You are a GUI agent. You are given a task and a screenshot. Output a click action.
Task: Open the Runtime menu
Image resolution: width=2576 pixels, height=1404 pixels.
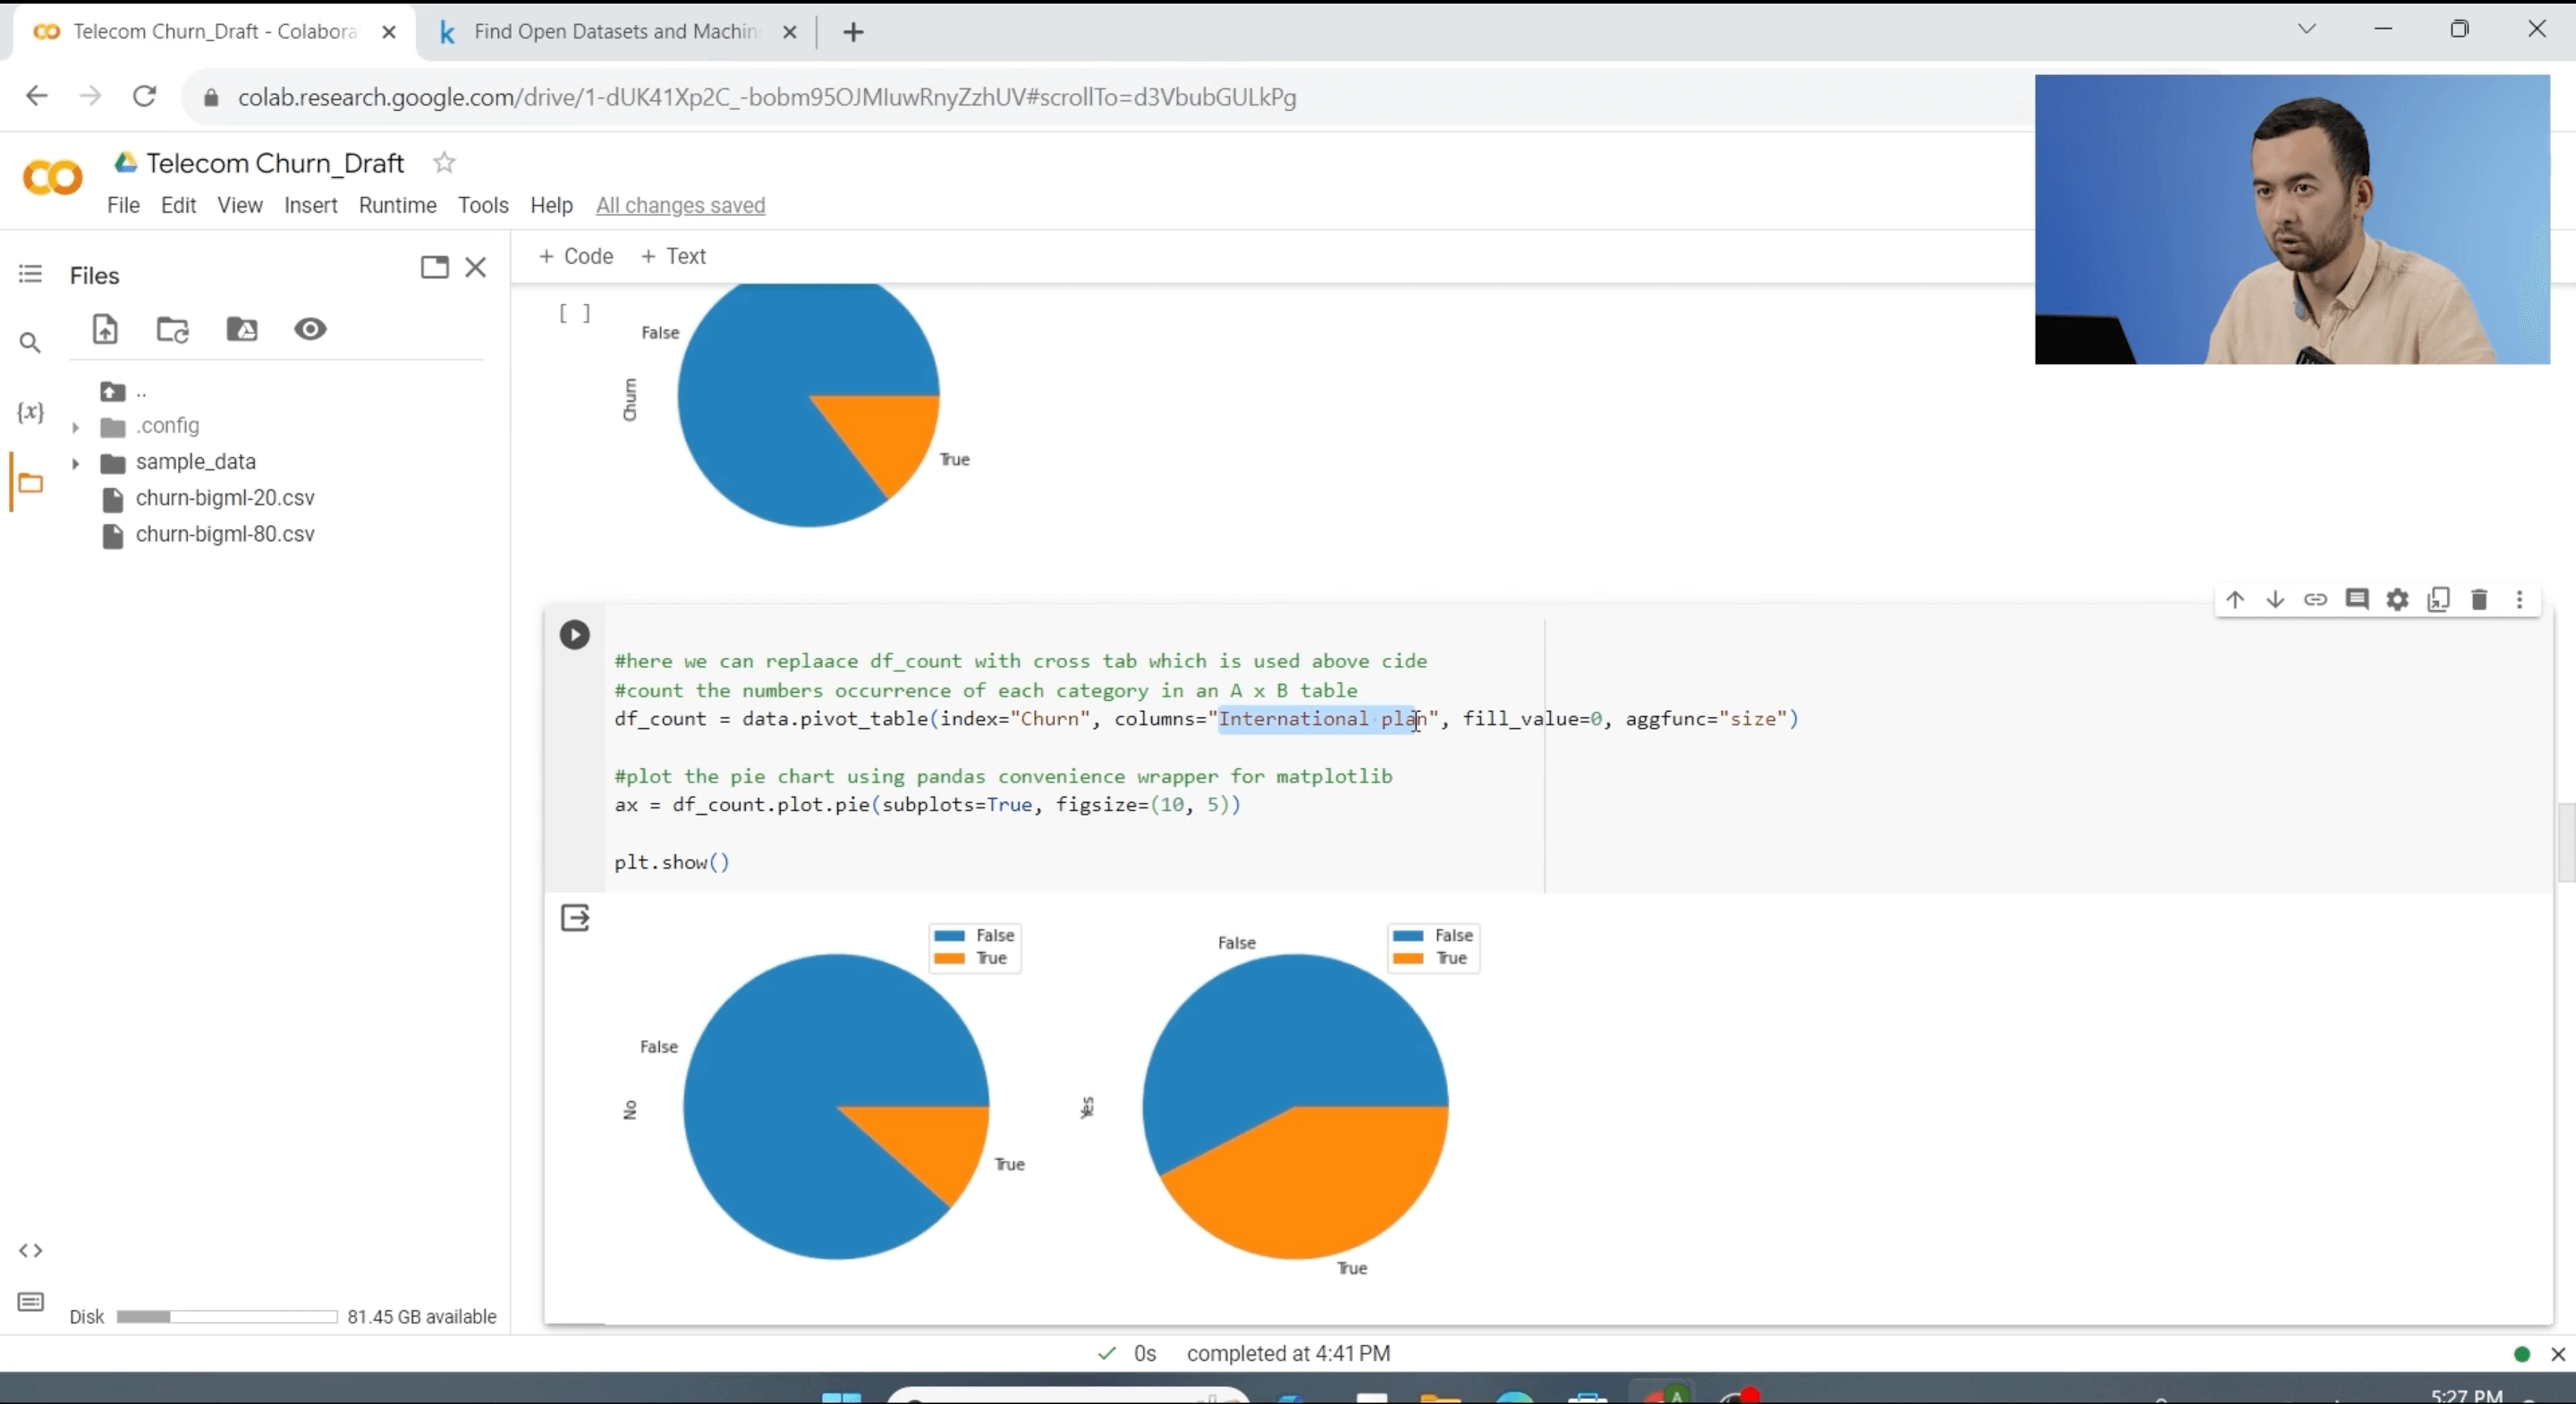click(397, 205)
